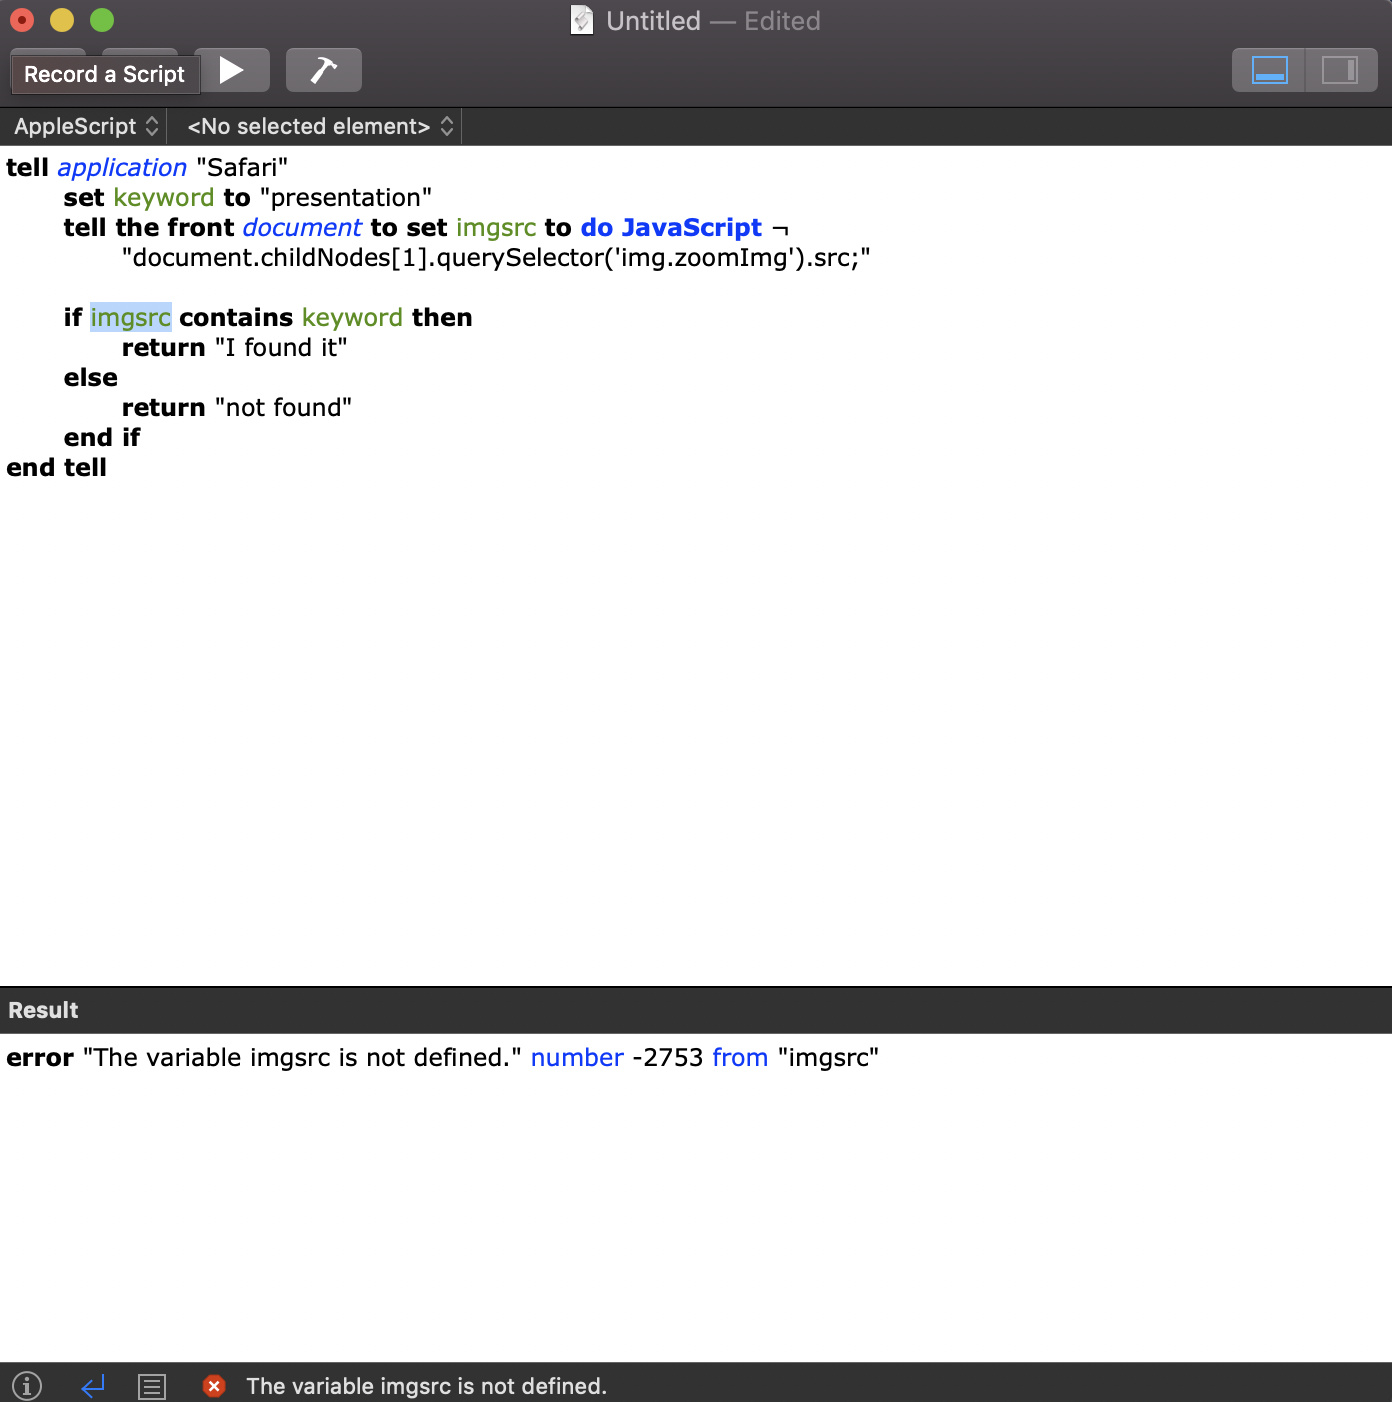The height and width of the screenshot is (1402, 1392).
Task: Click the querySelector JavaScript string line
Action: coord(496,257)
